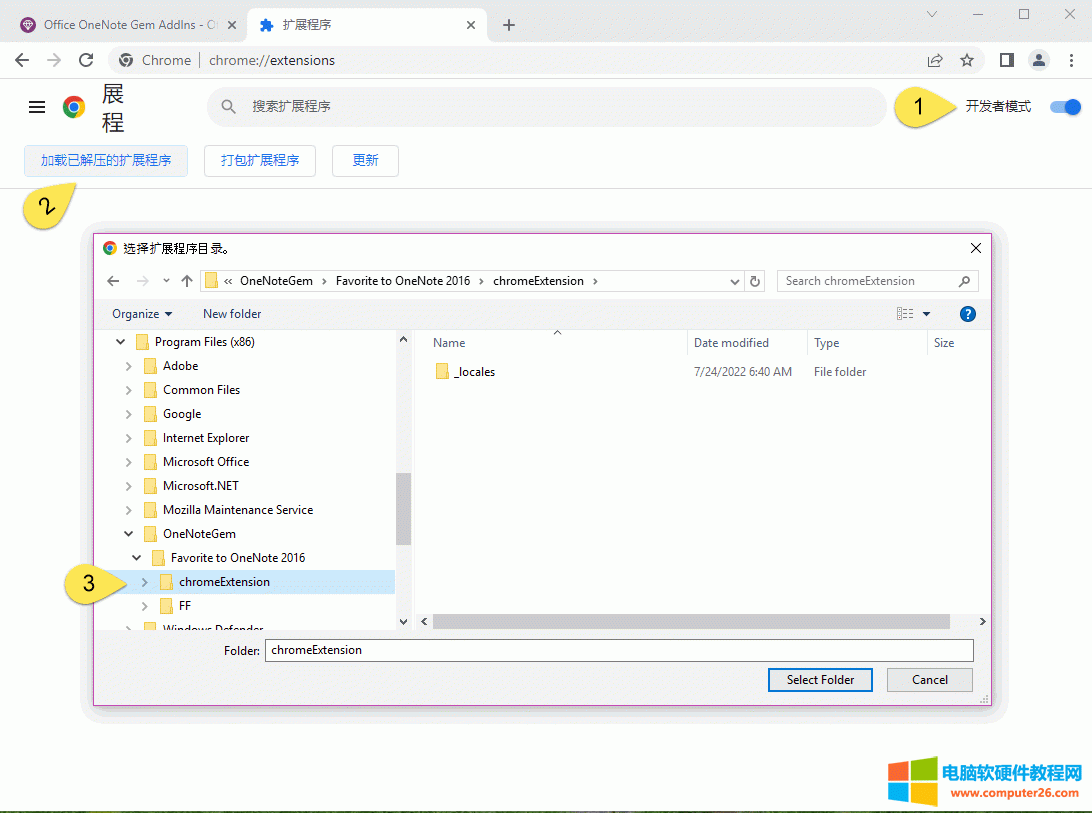This screenshot has height=813, width=1092.
Task: Refresh the folder path in dialog
Action: click(x=756, y=281)
